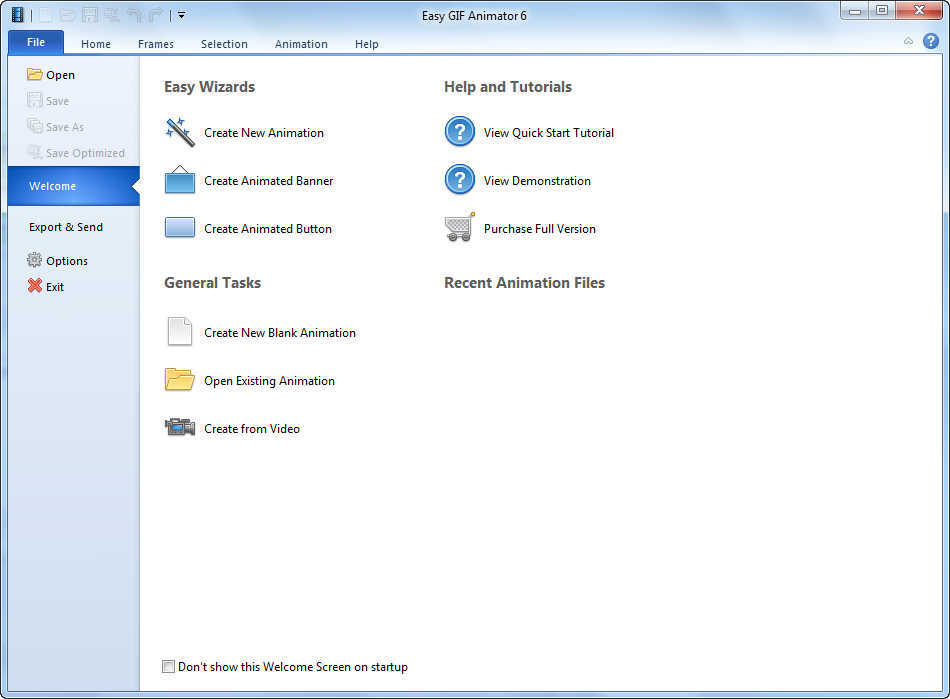Switch to the Home ribbon tab

96,44
